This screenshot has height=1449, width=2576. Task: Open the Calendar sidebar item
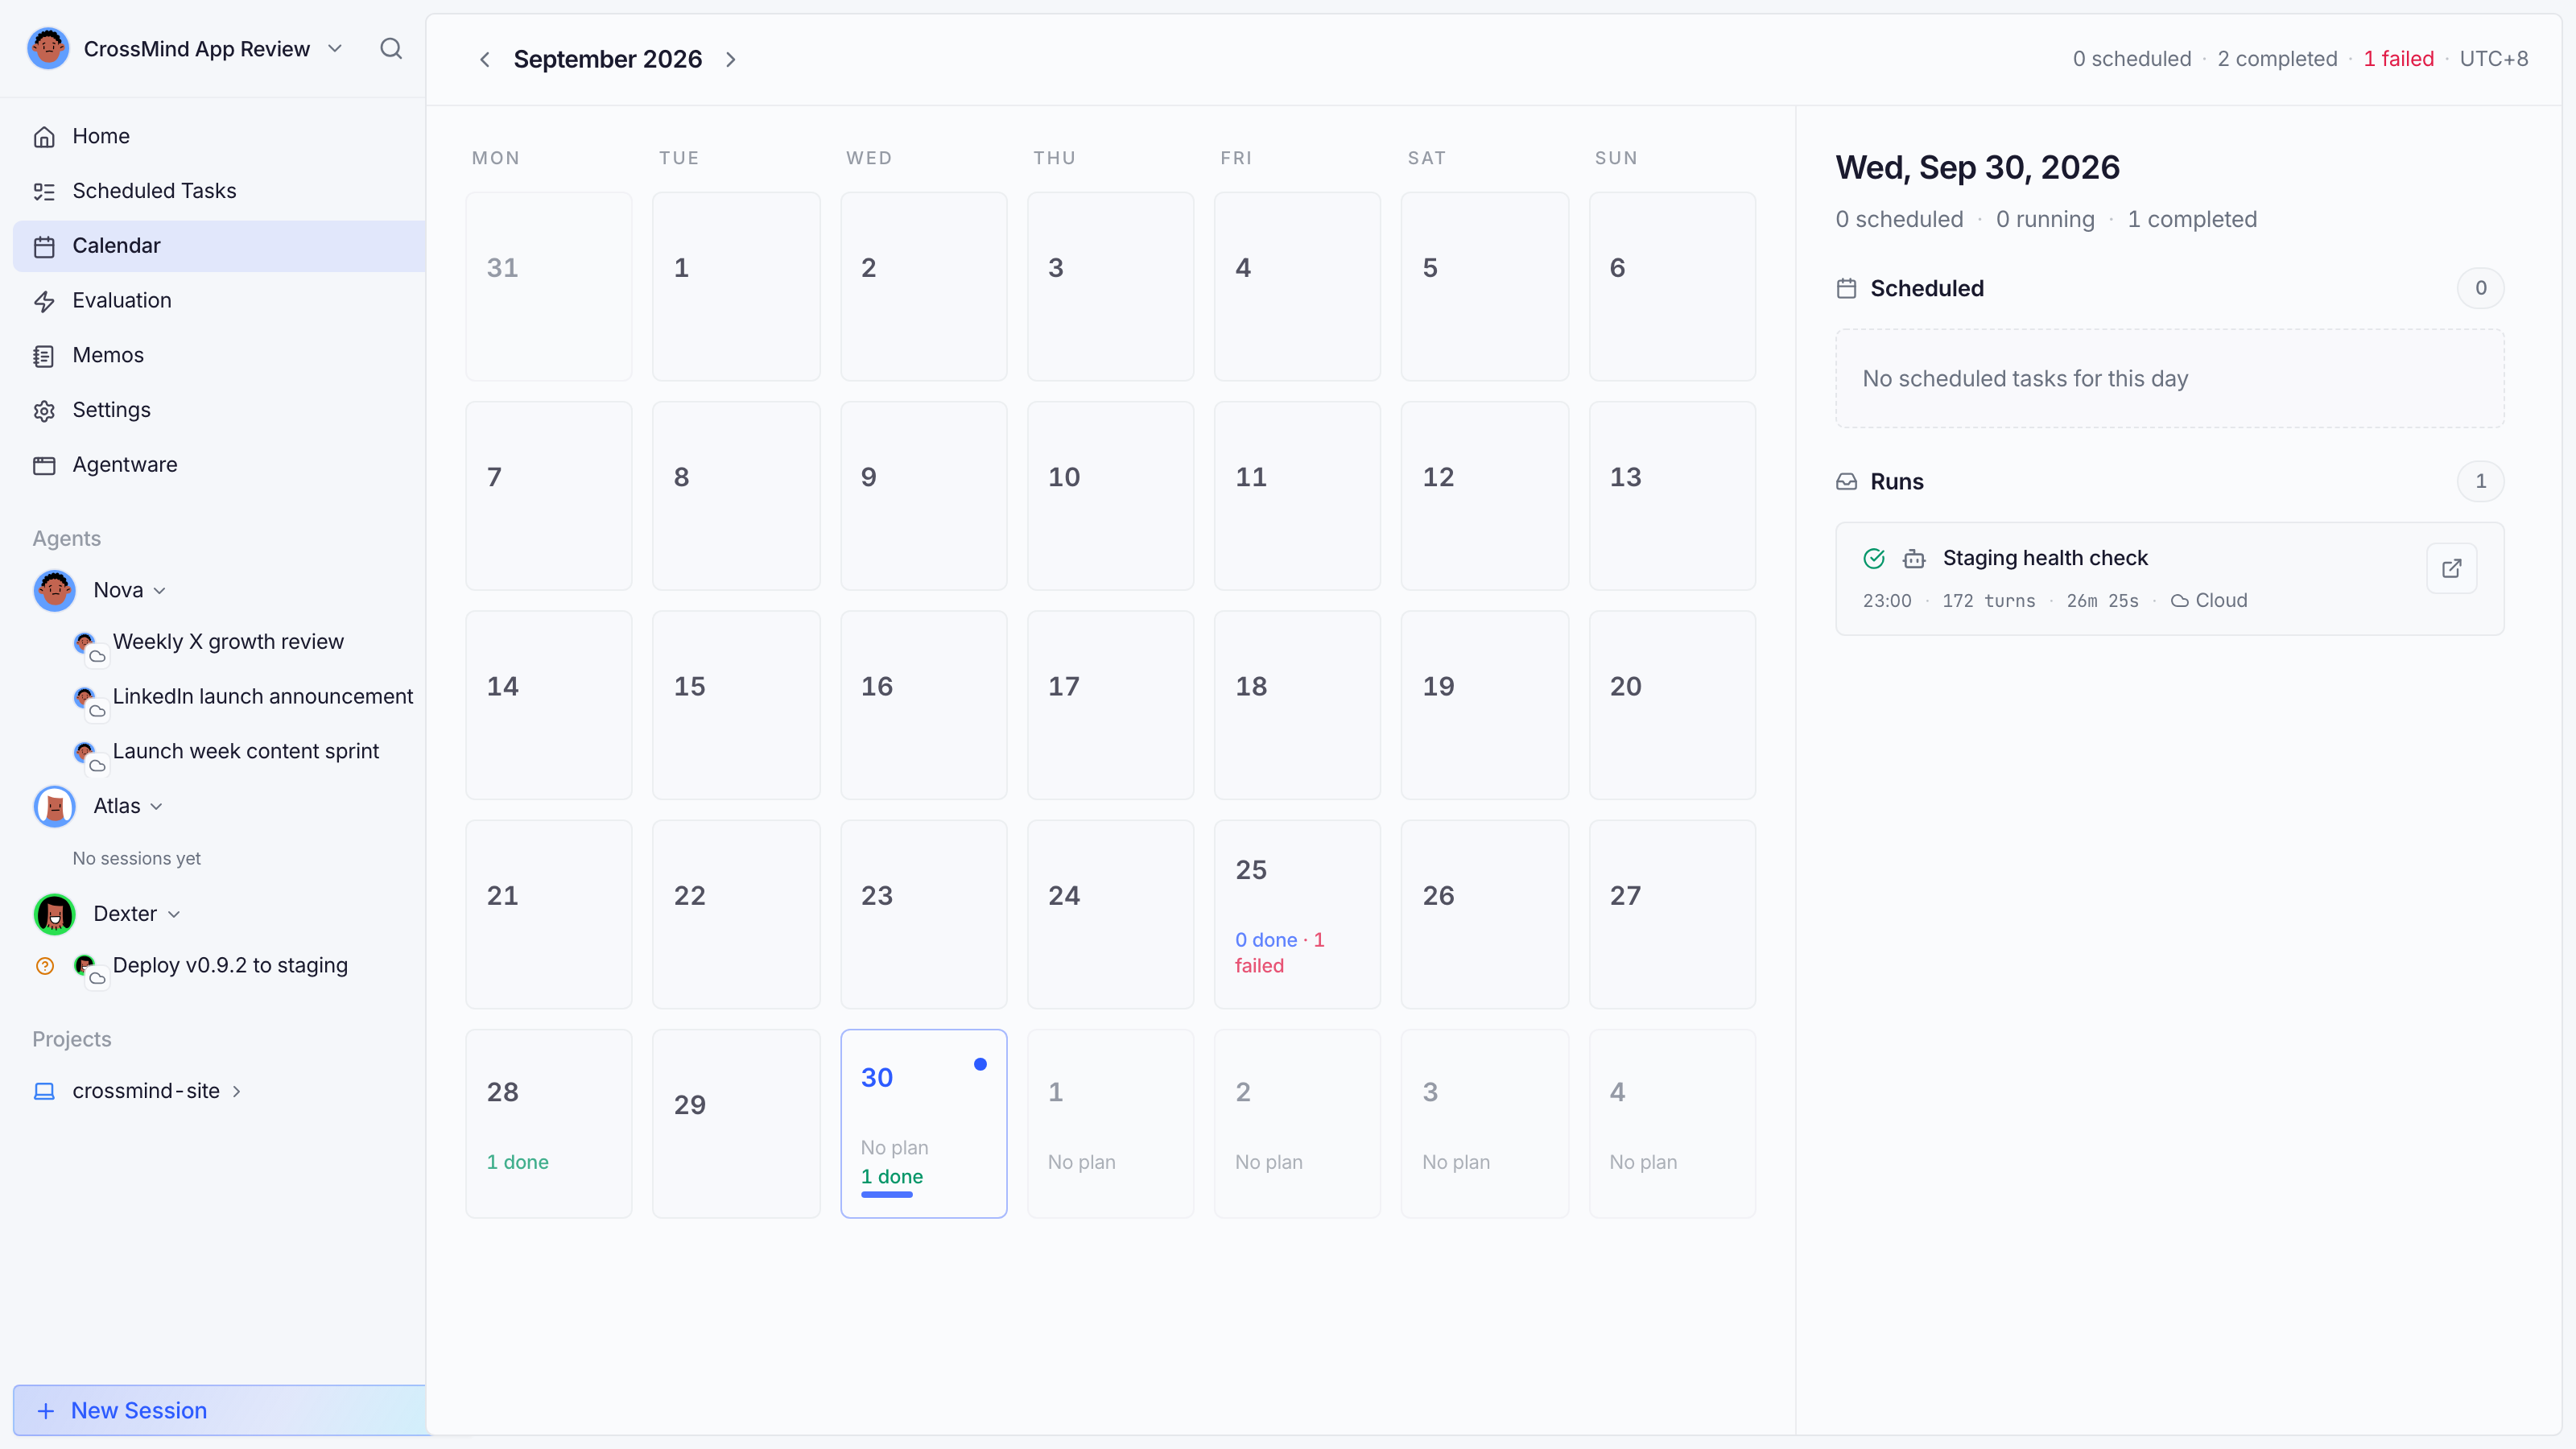(219, 246)
